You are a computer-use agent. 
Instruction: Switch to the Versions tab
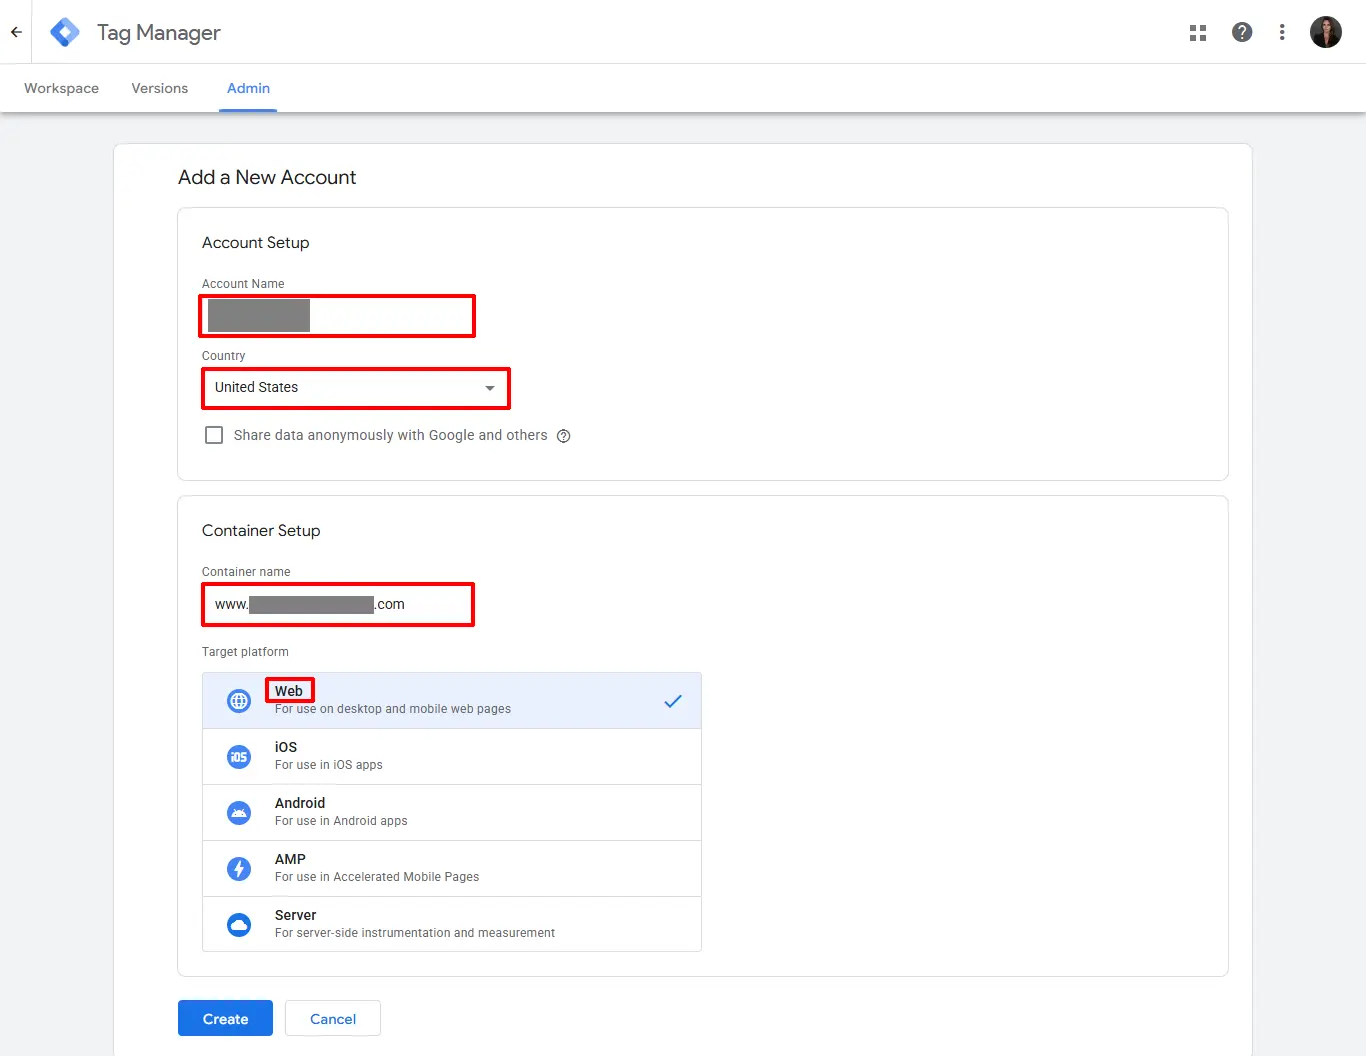[160, 88]
